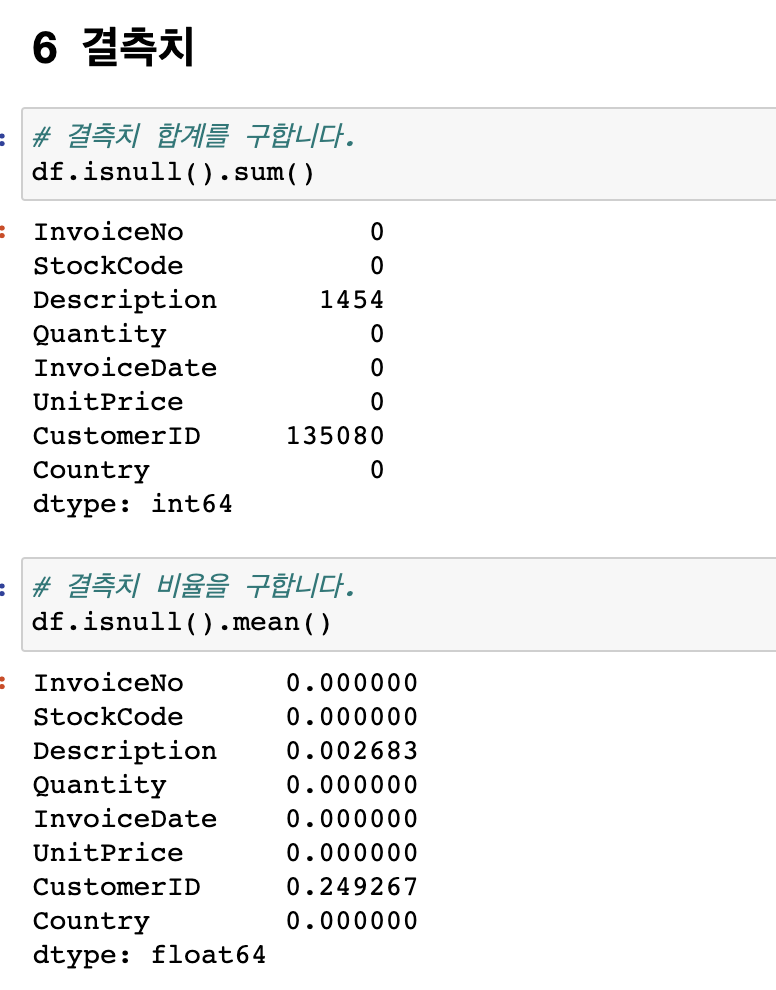Click "Quantity" in the sum output
The image size is (776, 990).
click(x=100, y=335)
